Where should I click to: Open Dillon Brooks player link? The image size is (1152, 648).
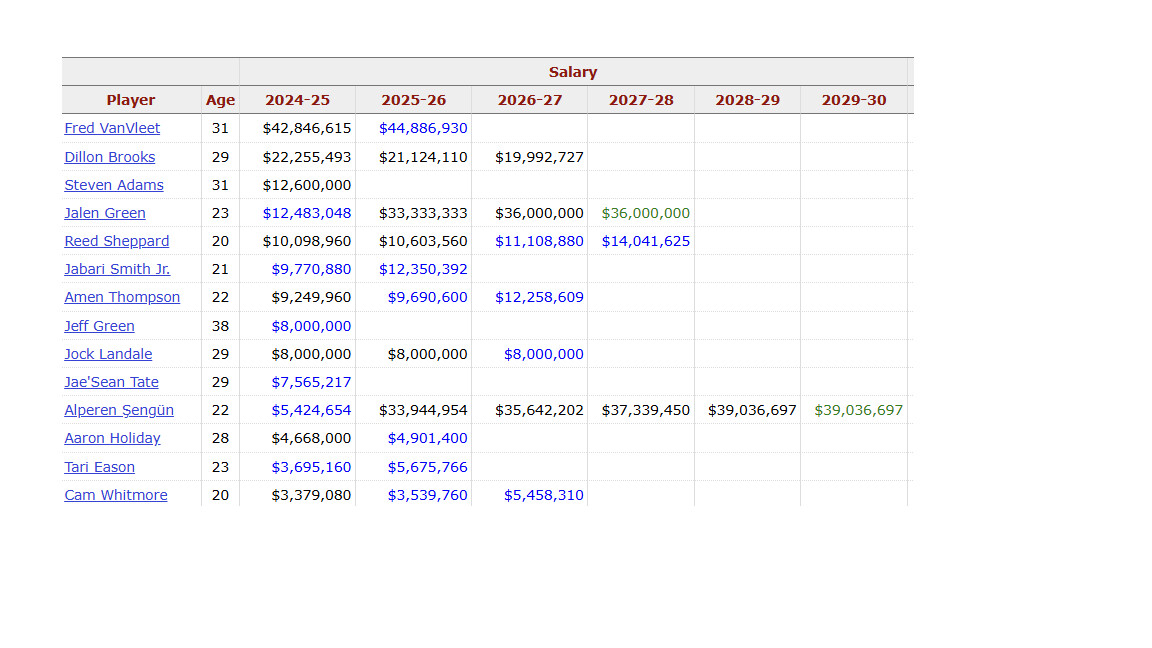point(109,157)
